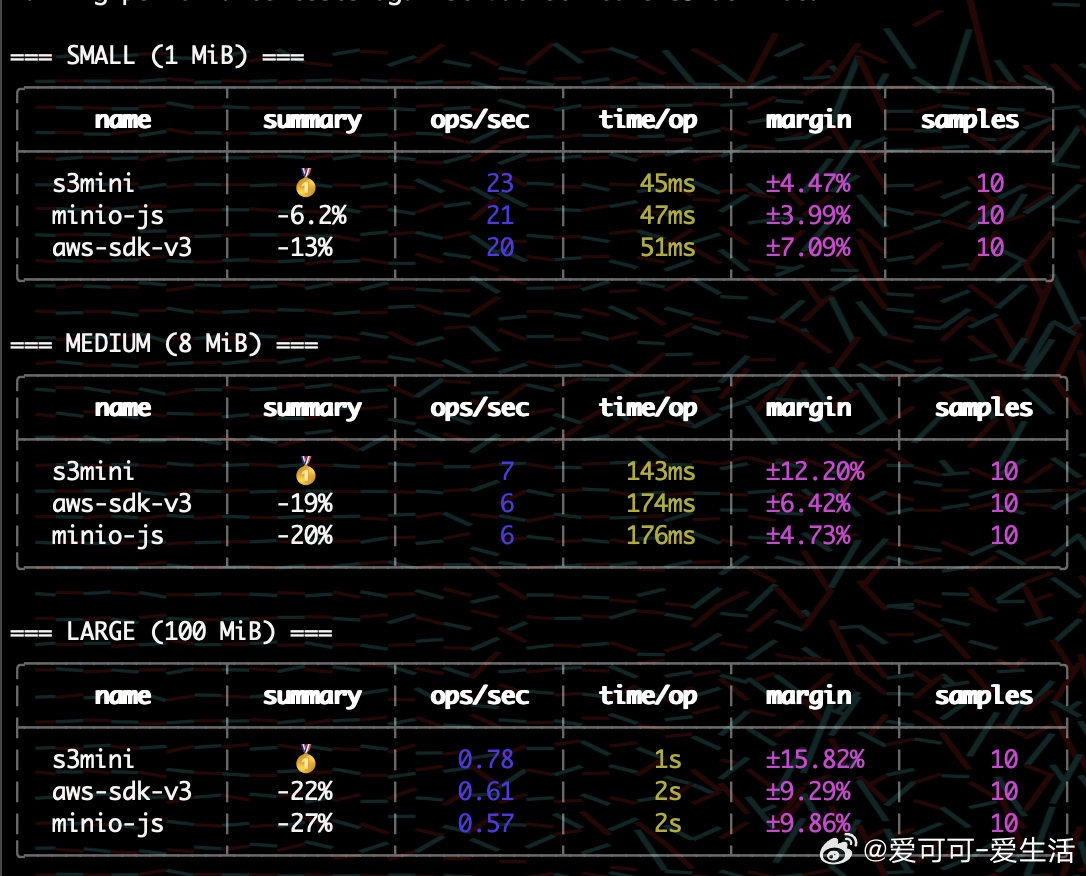Select minio-js name in MEDIUM table
The width and height of the screenshot is (1086, 876).
pyautogui.click(x=108, y=536)
